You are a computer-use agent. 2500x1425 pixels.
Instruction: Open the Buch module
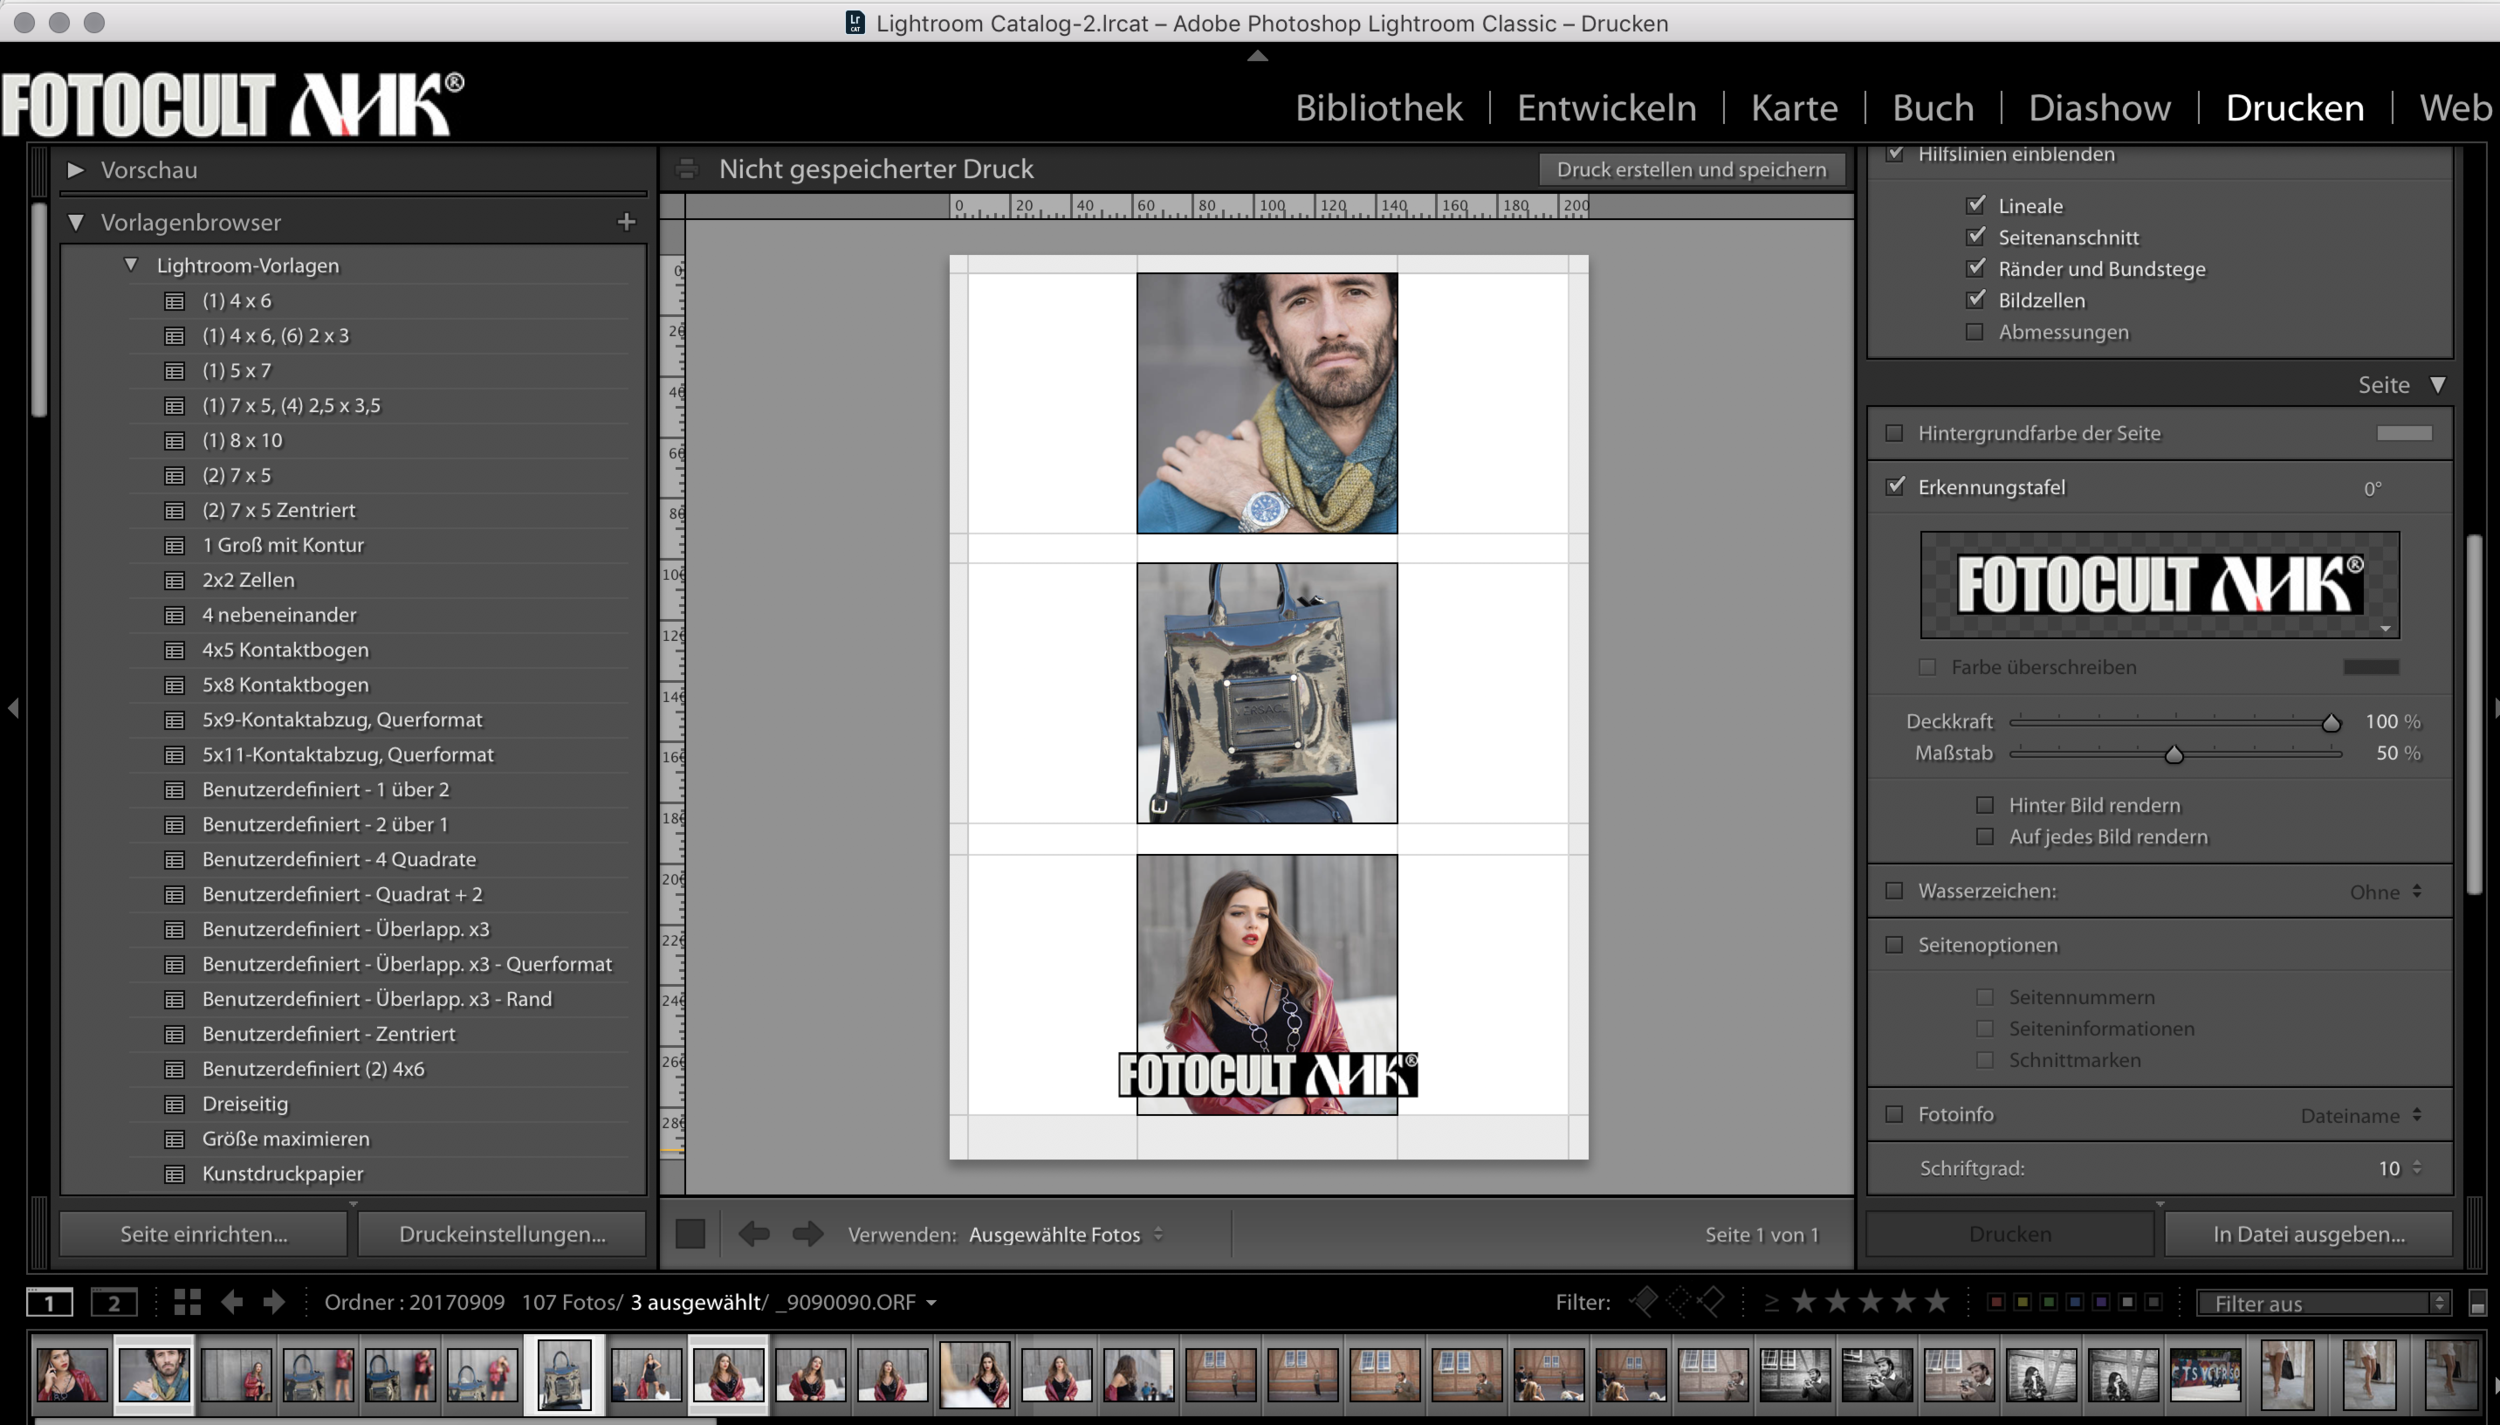[1932, 107]
